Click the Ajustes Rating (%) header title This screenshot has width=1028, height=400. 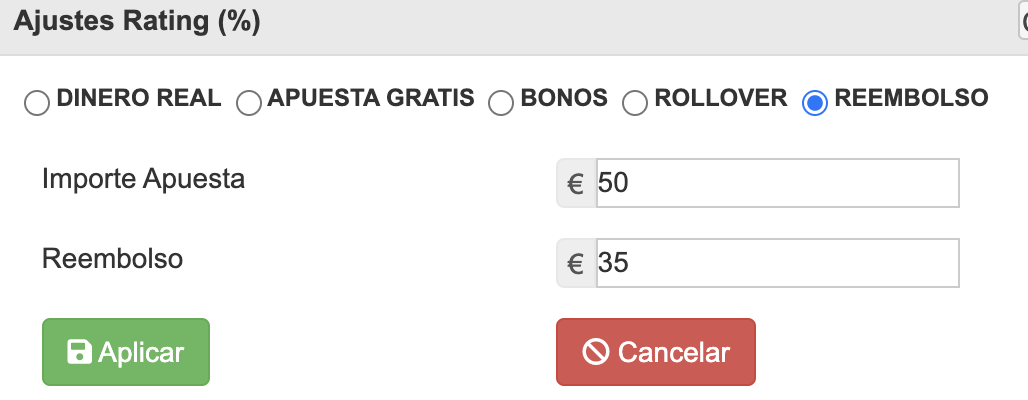[137, 21]
